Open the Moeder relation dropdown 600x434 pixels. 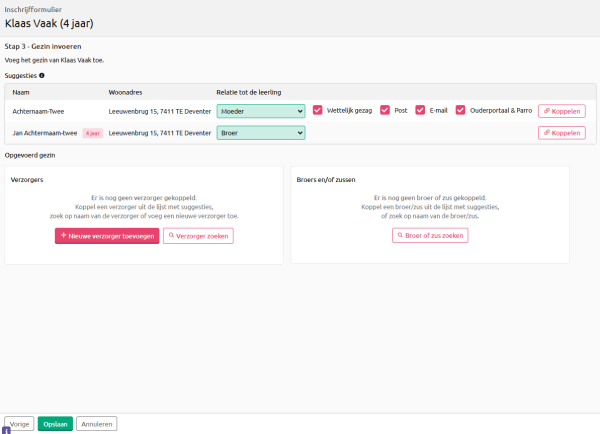pyautogui.click(x=260, y=111)
